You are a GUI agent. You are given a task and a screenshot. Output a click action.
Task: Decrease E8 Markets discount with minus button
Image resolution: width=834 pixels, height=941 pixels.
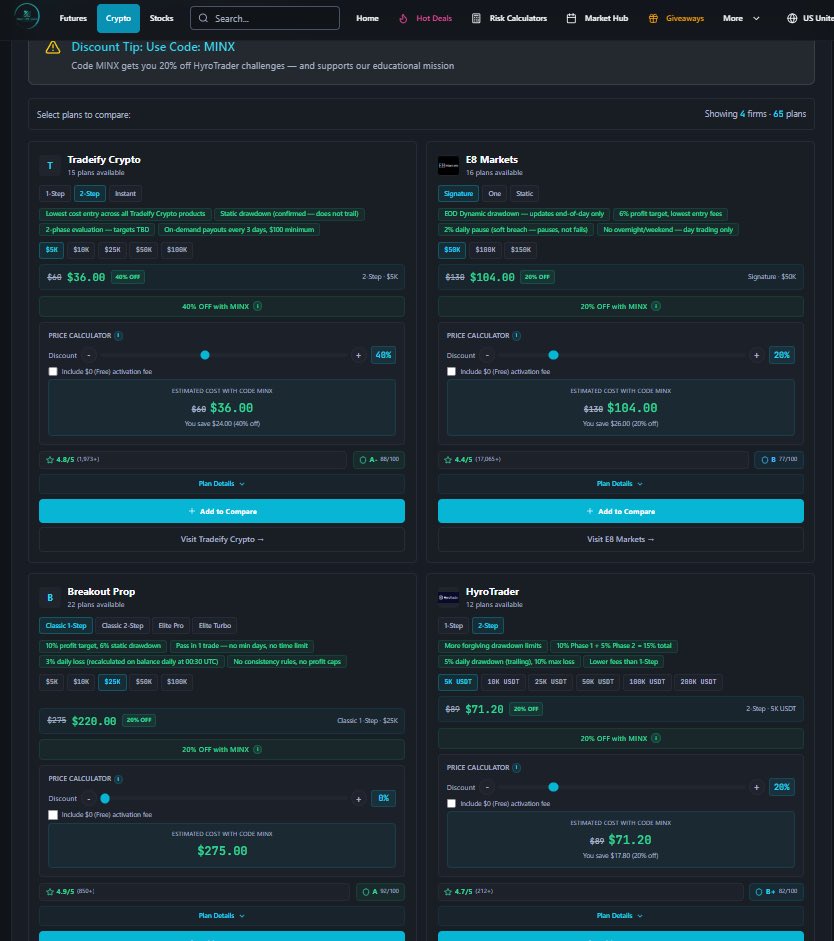tap(487, 355)
